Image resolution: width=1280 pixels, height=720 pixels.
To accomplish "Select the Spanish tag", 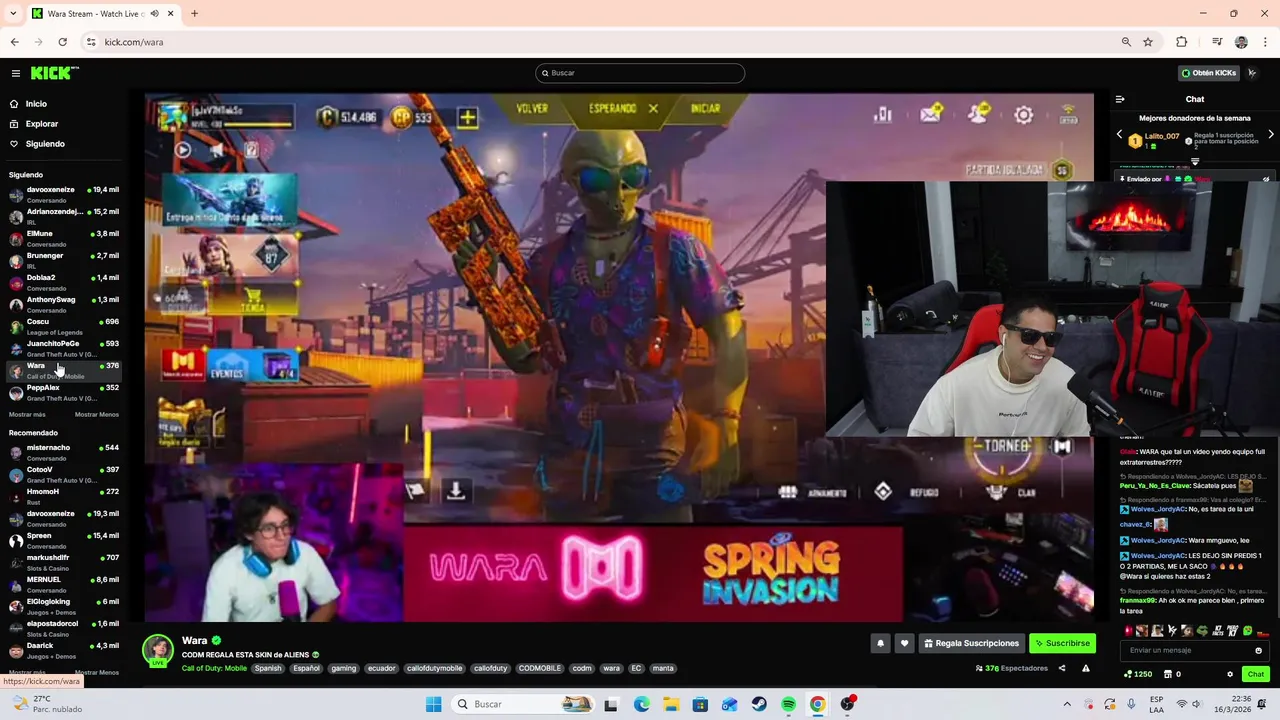I will [268, 668].
